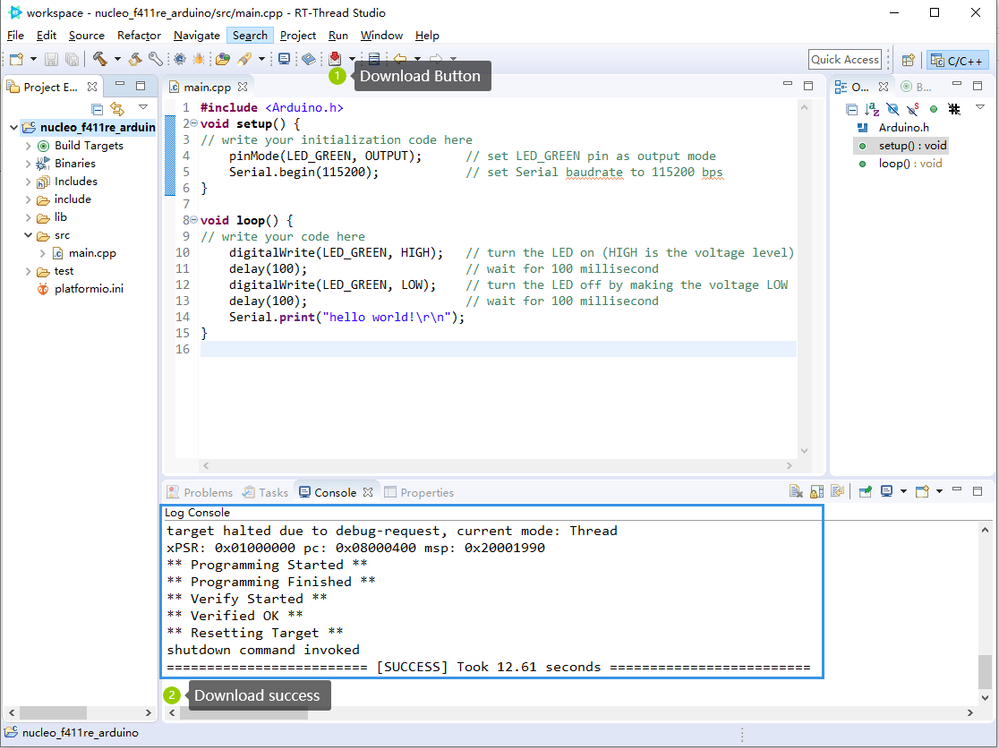
Task: Switch to the Build Targets tab beside Outline
Action: click(x=916, y=87)
